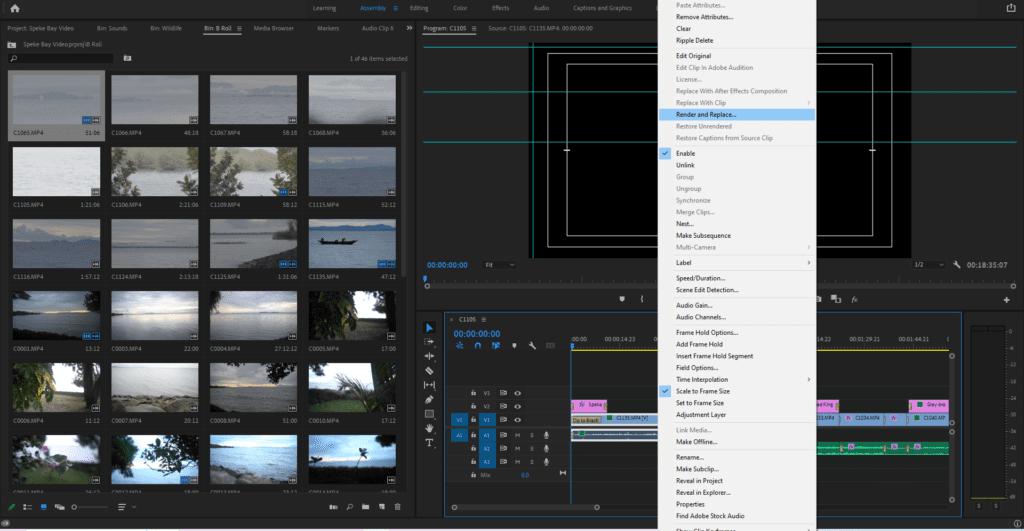Toggle timeline Captions CC button
1024x531 pixels.
(x=551, y=346)
